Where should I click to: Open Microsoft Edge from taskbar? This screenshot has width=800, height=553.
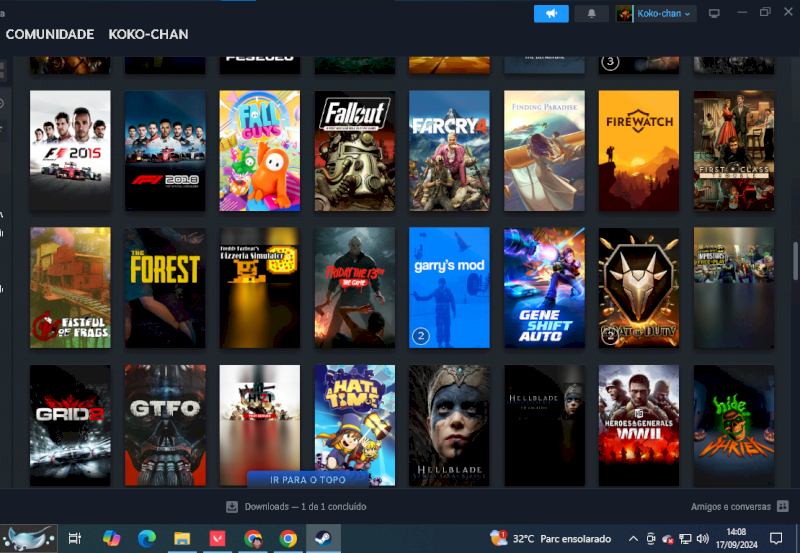(x=147, y=538)
